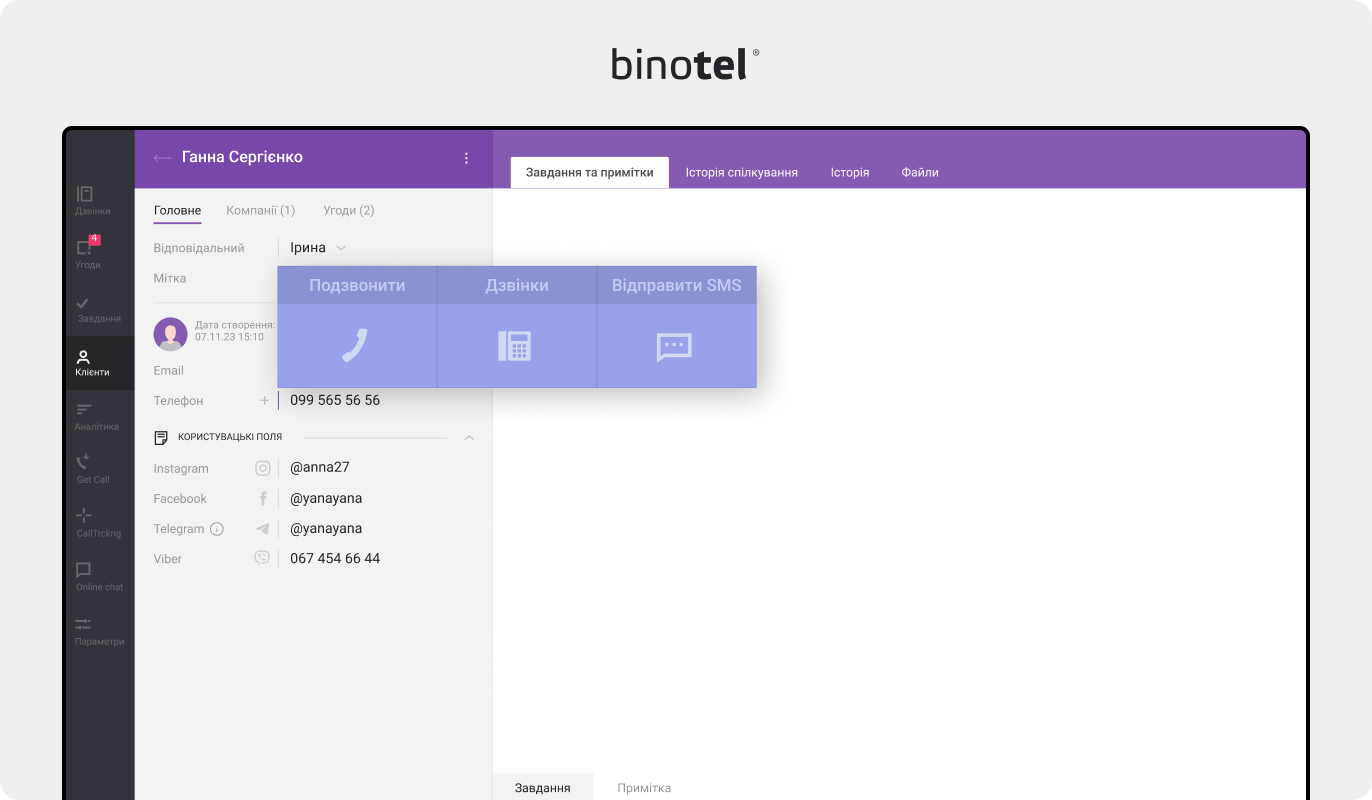The height and width of the screenshot is (800, 1372).
Task: Switch to the Угоди (2) tab
Action: click(x=348, y=210)
